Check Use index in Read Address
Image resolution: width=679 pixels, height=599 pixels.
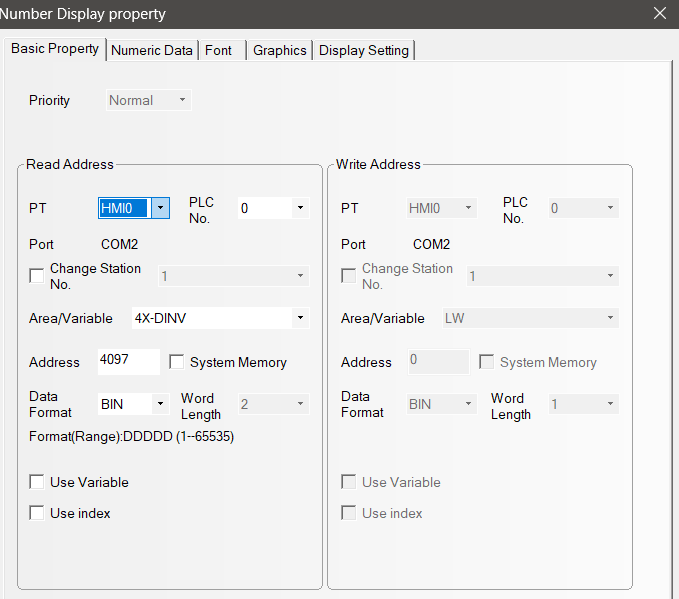[37, 513]
